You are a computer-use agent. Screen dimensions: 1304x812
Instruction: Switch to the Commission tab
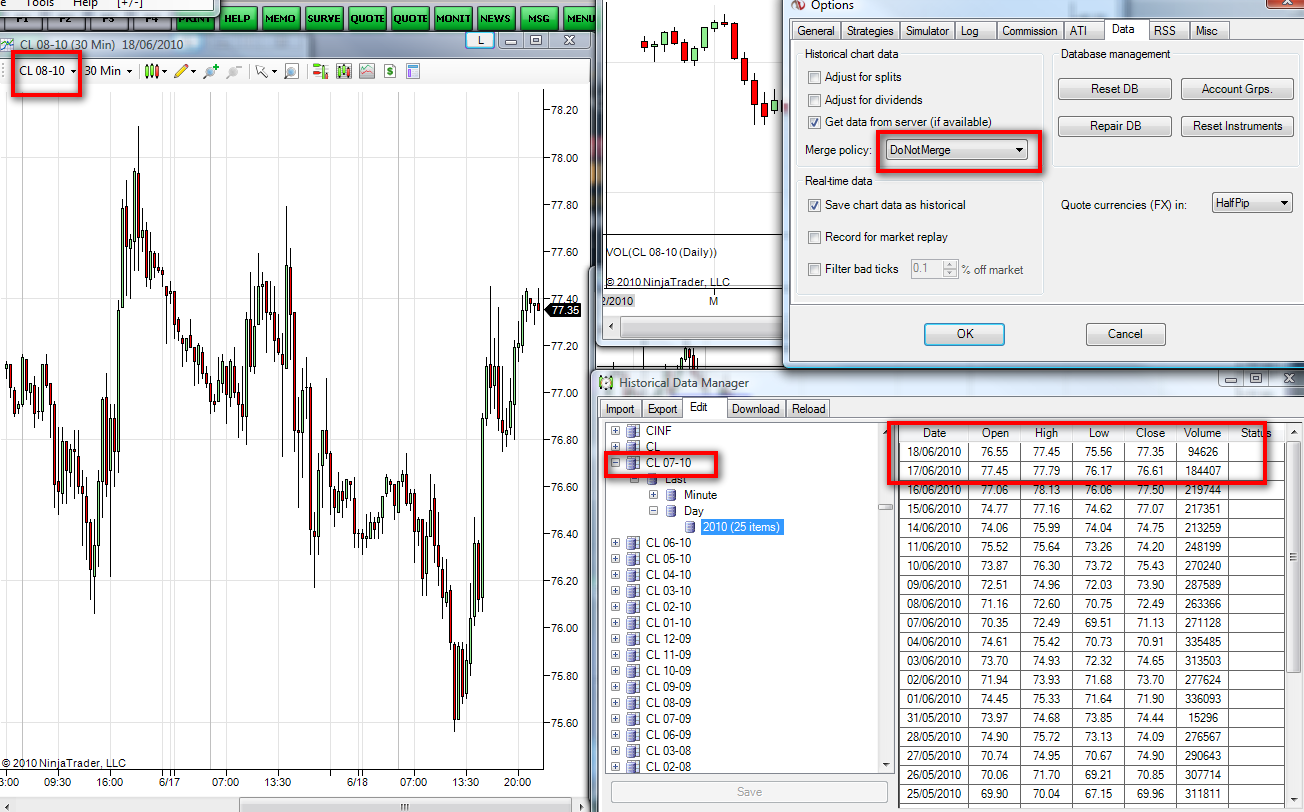(x=1029, y=31)
